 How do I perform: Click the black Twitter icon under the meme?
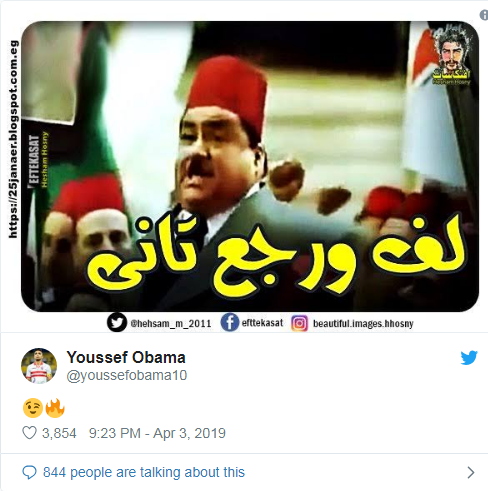point(117,322)
